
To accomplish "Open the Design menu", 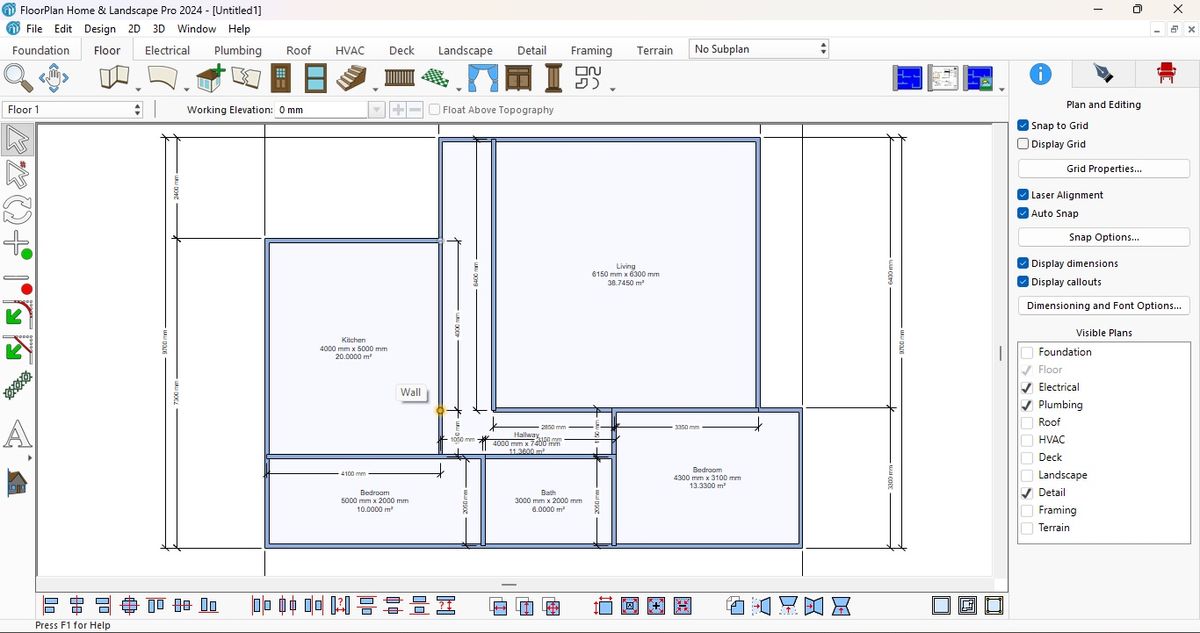I will tap(99, 28).
